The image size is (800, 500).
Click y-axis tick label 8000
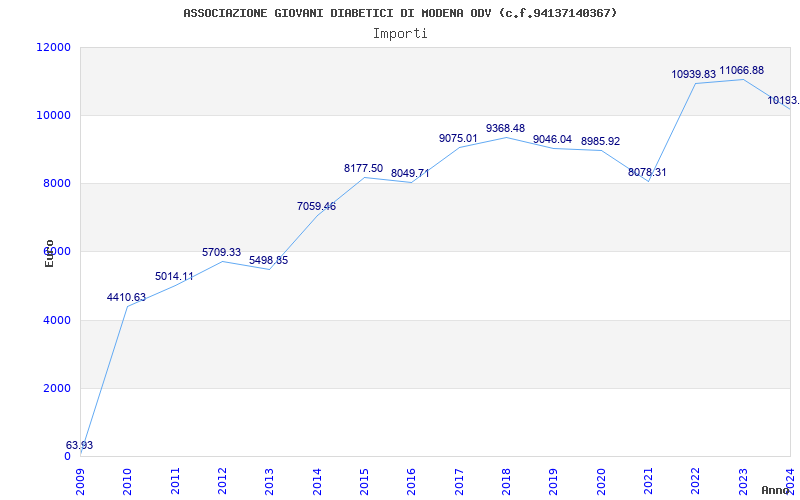click(x=56, y=184)
